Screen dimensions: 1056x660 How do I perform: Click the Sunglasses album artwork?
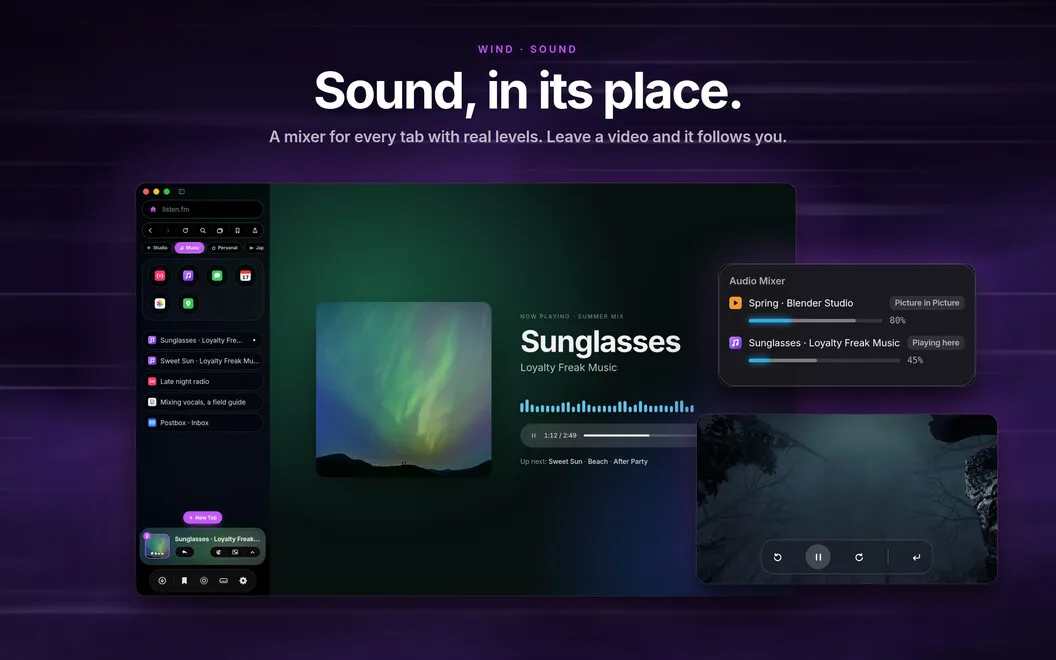click(403, 389)
